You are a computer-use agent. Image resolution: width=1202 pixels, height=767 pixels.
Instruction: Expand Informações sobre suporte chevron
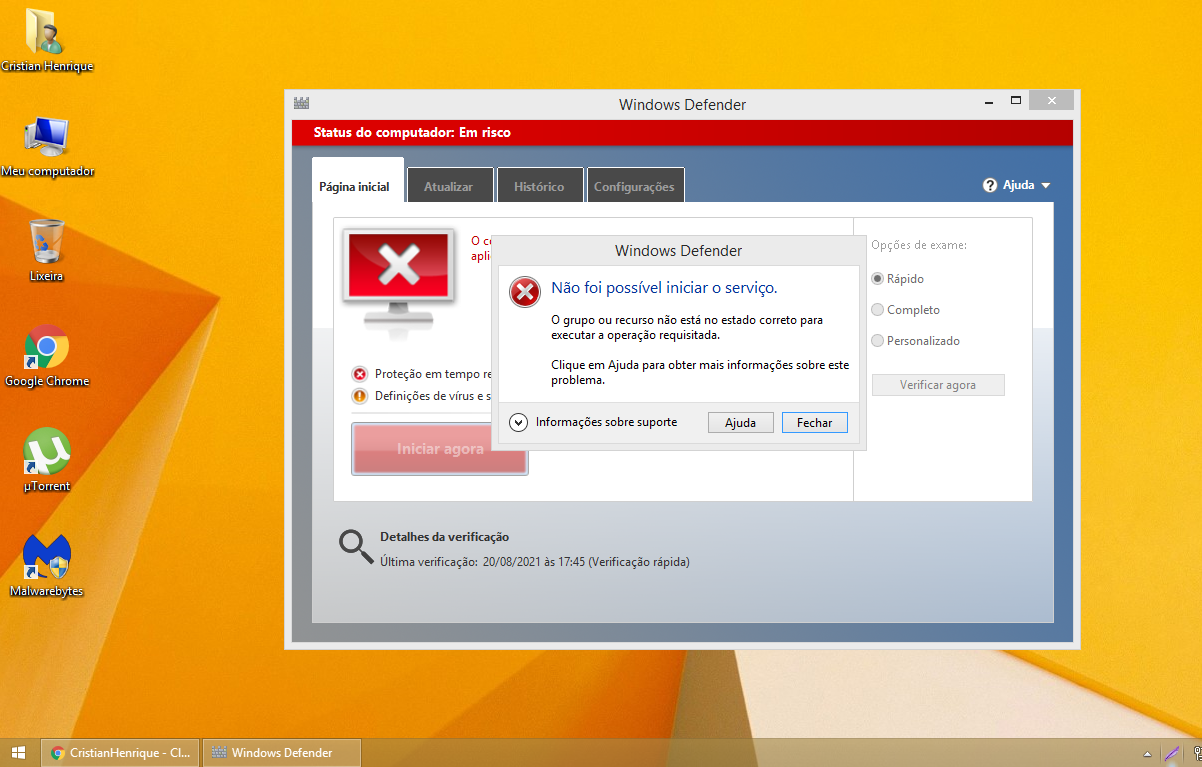[518, 422]
